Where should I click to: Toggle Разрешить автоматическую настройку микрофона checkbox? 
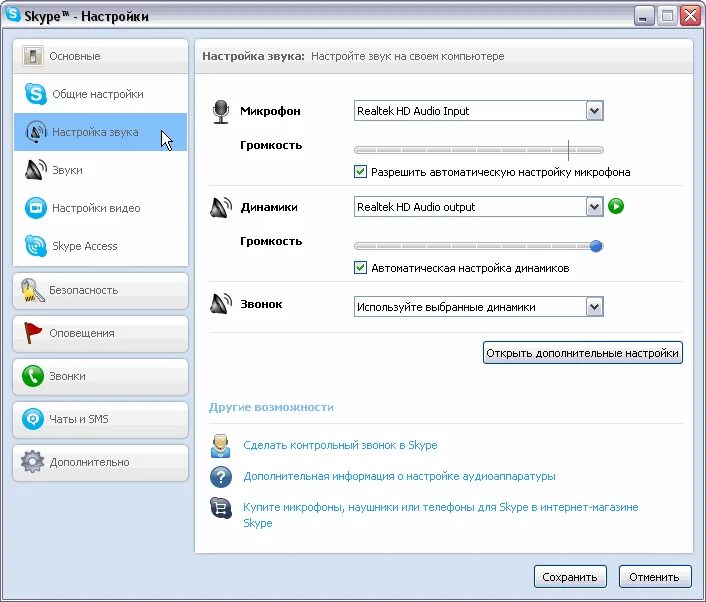pos(360,172)
